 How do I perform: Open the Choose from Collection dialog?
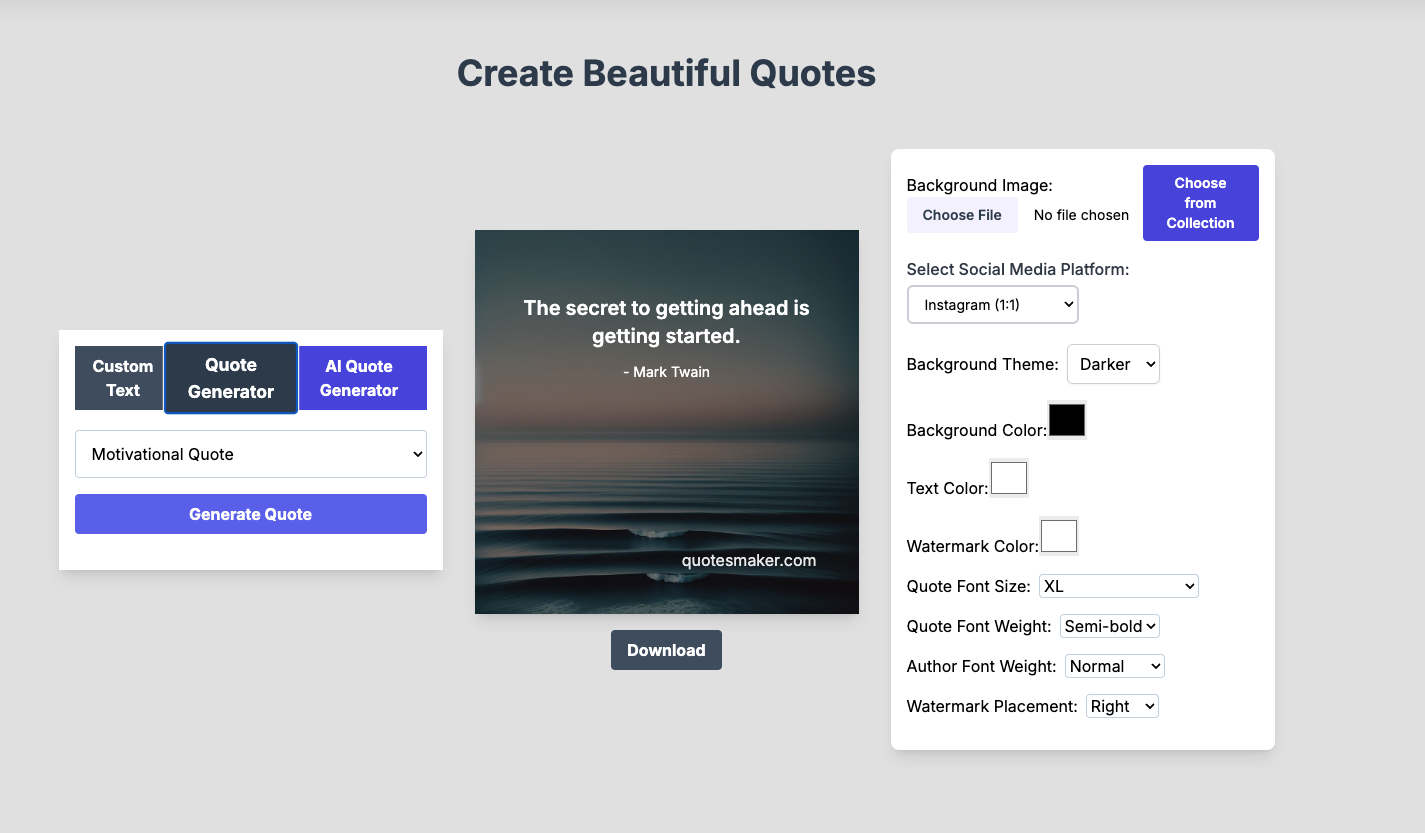click(1200, 203)
